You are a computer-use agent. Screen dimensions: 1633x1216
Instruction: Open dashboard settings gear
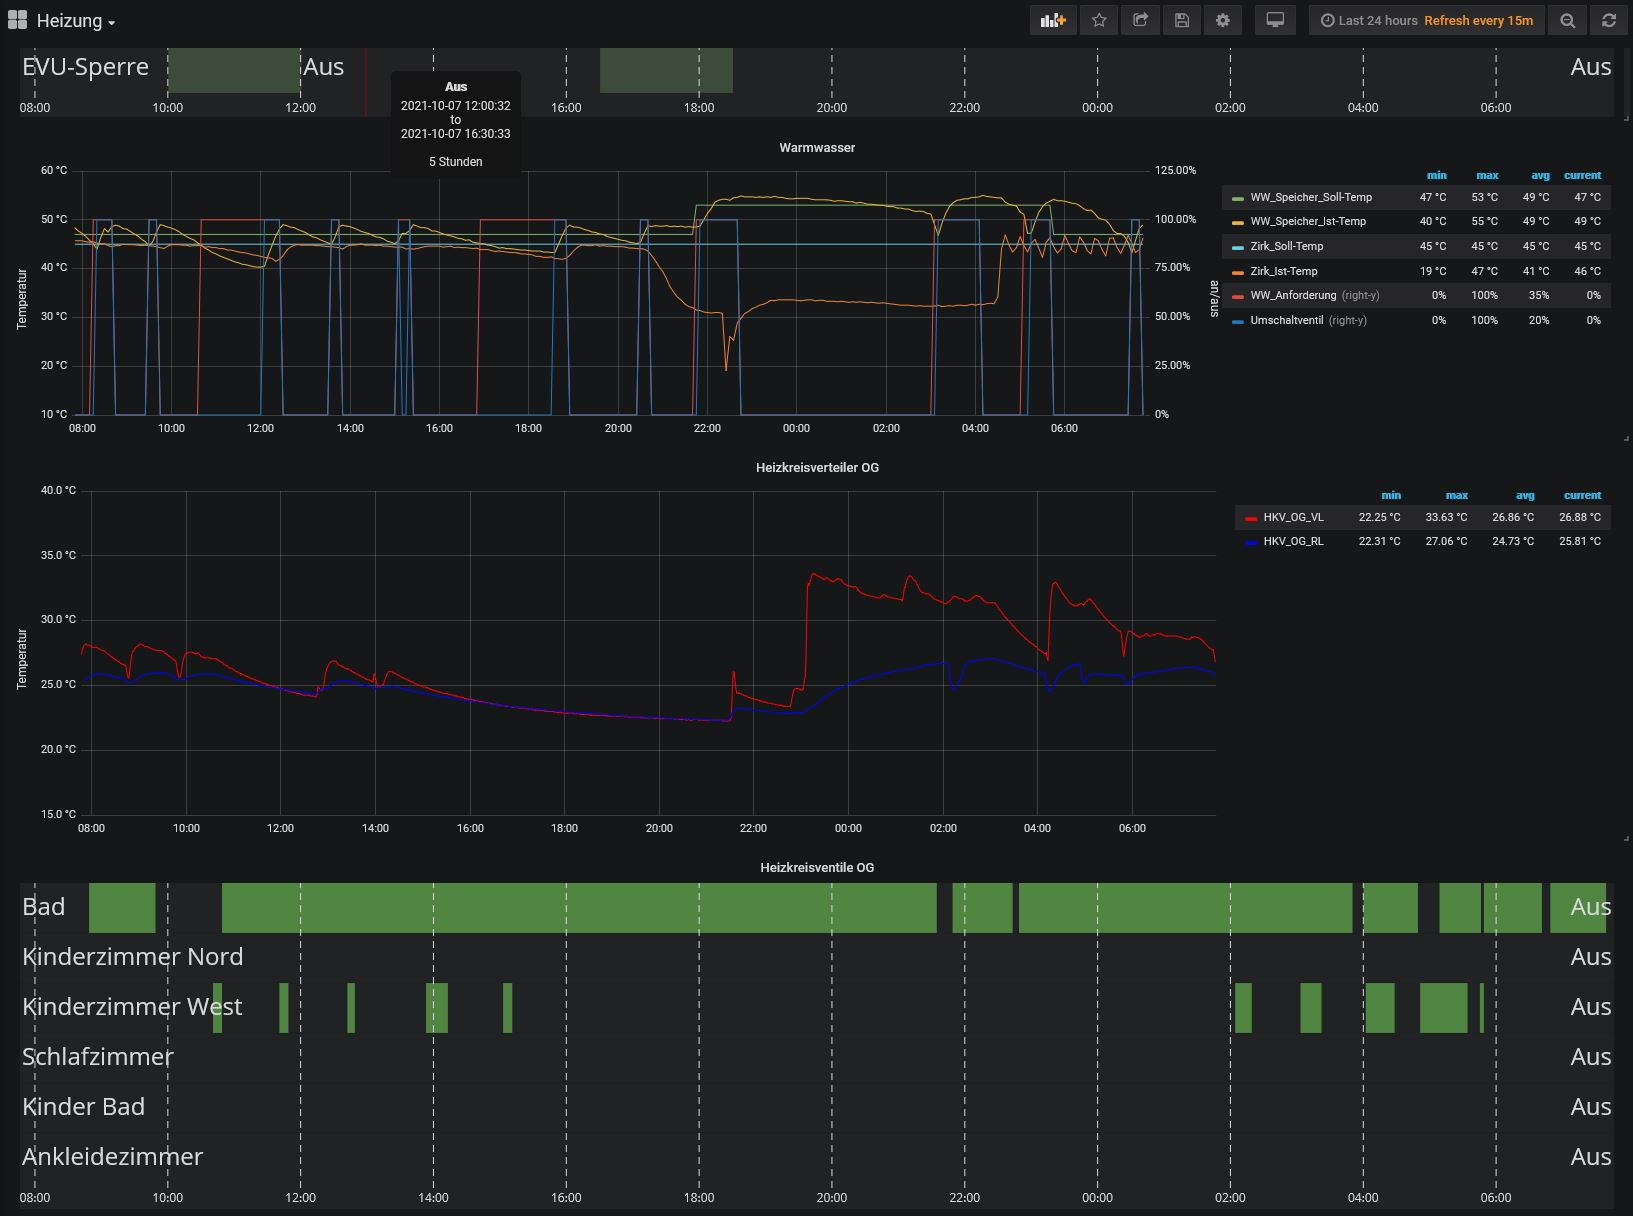1222,20
